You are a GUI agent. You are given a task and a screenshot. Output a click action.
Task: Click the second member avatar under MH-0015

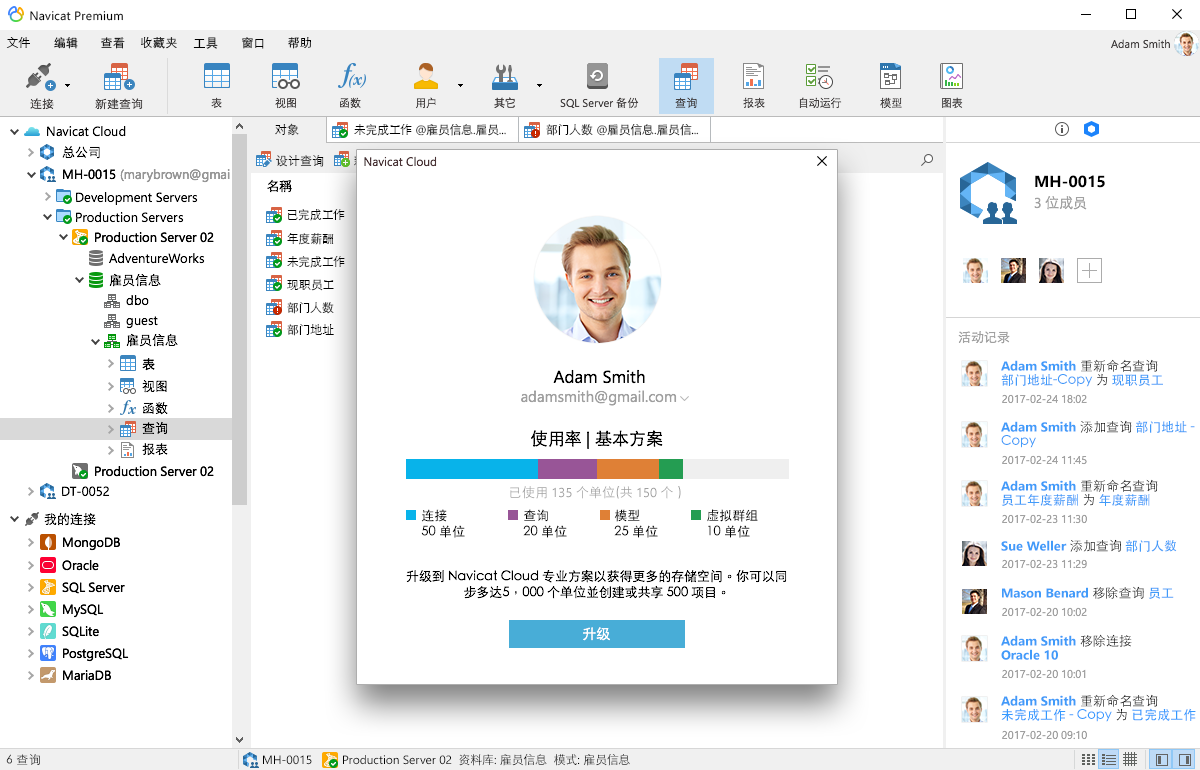click(x=1014, y=270)
